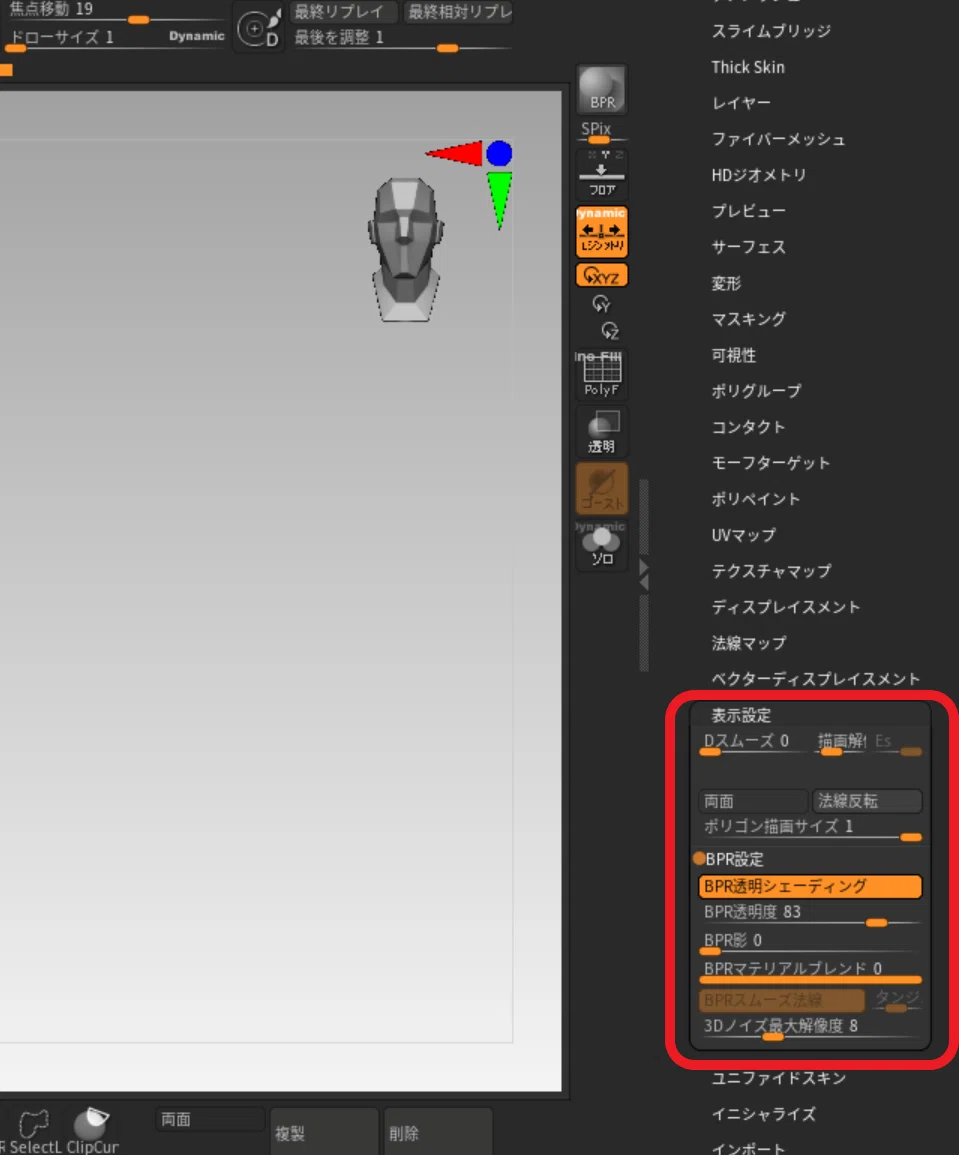Click the BPR render sphere icon
The width and height of the screenshot is (959, 1155).
click(x=602, y=89)
